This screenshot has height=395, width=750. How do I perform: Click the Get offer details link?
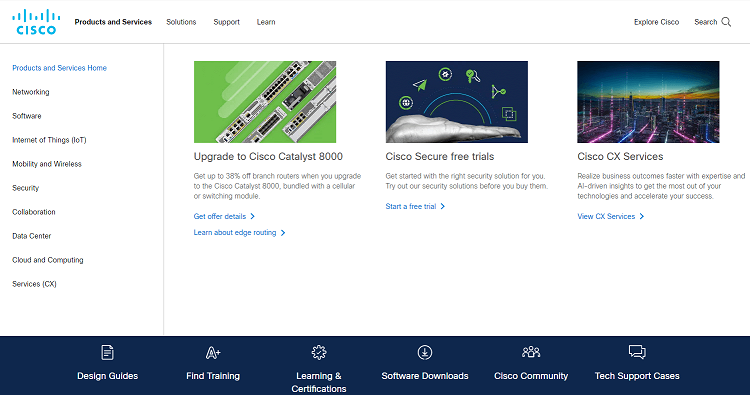[220, 217]
